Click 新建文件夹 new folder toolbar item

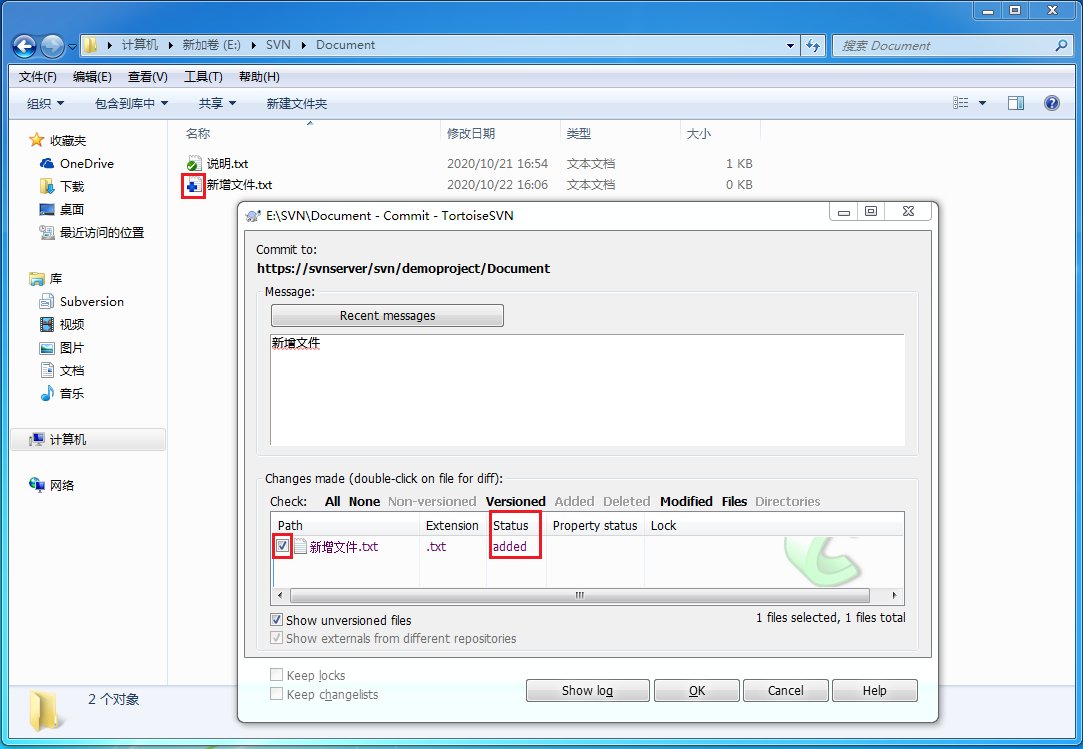click(297, 103)
